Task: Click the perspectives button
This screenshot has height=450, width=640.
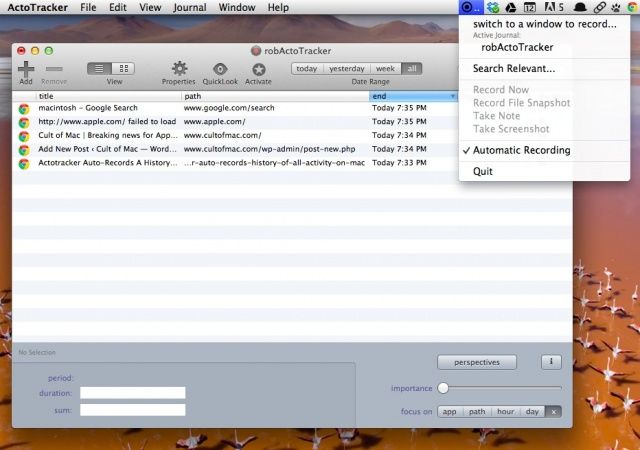Action: pos(477,362)
